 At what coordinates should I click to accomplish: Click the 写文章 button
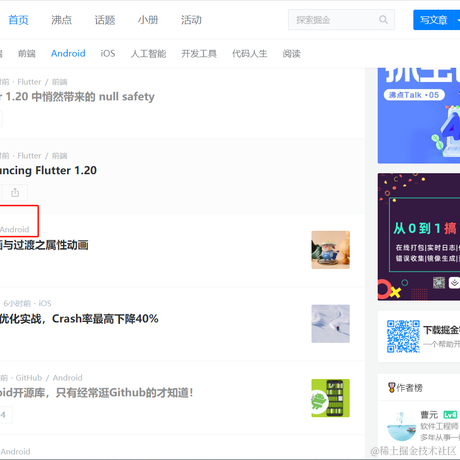pos(433,20)
